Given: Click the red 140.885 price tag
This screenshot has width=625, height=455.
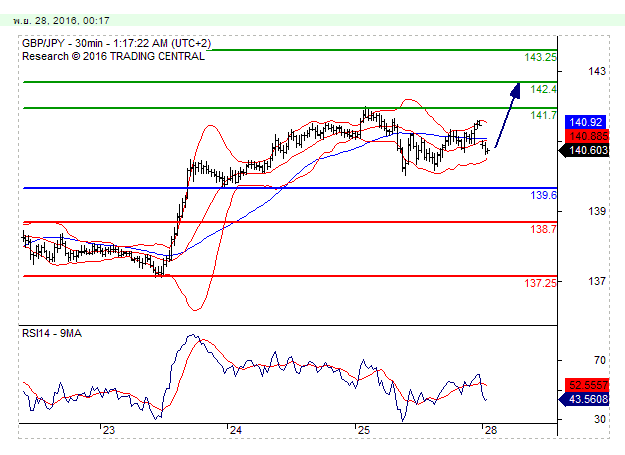Looking at the screenshot, I should point(588,136).
